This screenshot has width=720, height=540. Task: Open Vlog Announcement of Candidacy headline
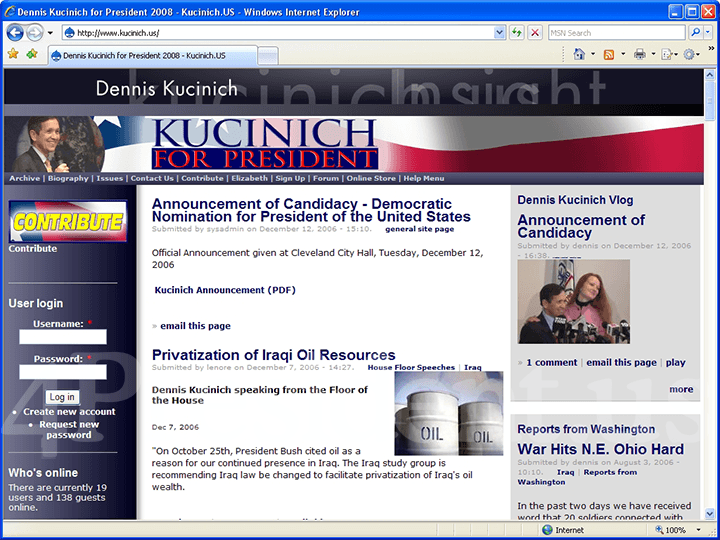(x=581, y=226)
